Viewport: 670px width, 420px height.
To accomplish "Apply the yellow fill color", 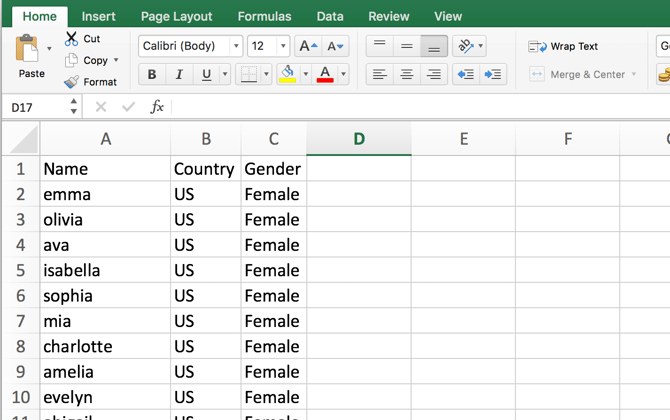I will [288, 74].
